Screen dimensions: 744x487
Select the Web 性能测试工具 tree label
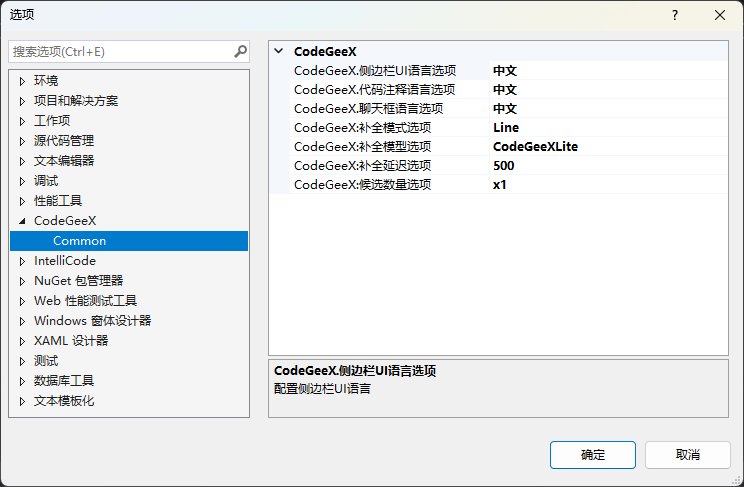[x=85, y=300]
